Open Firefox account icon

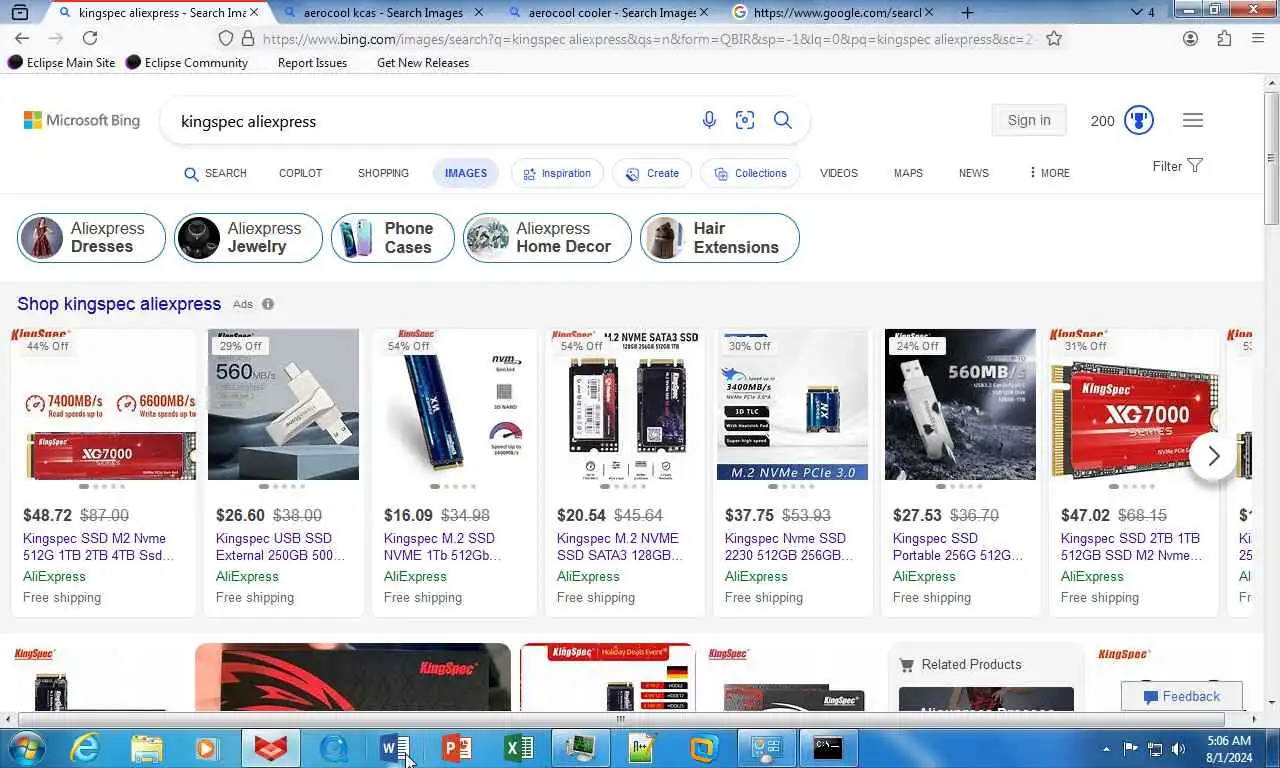1190,38
